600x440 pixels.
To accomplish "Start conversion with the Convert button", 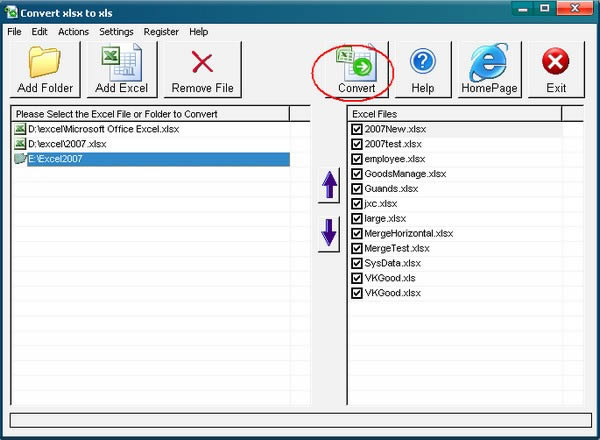I will click(357, 70).
